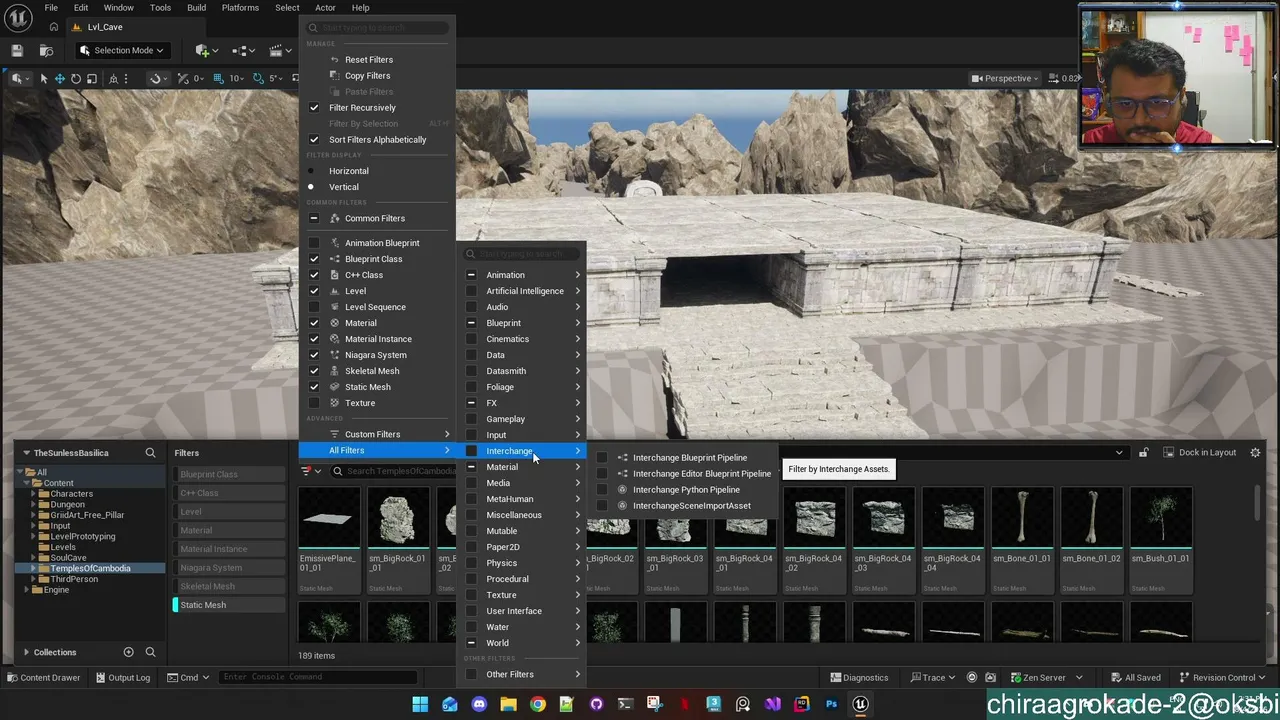Viewport: 1280px width, 720px height.
Task: Click the Browse content icon beside Save
Action: tap(46, 50)
